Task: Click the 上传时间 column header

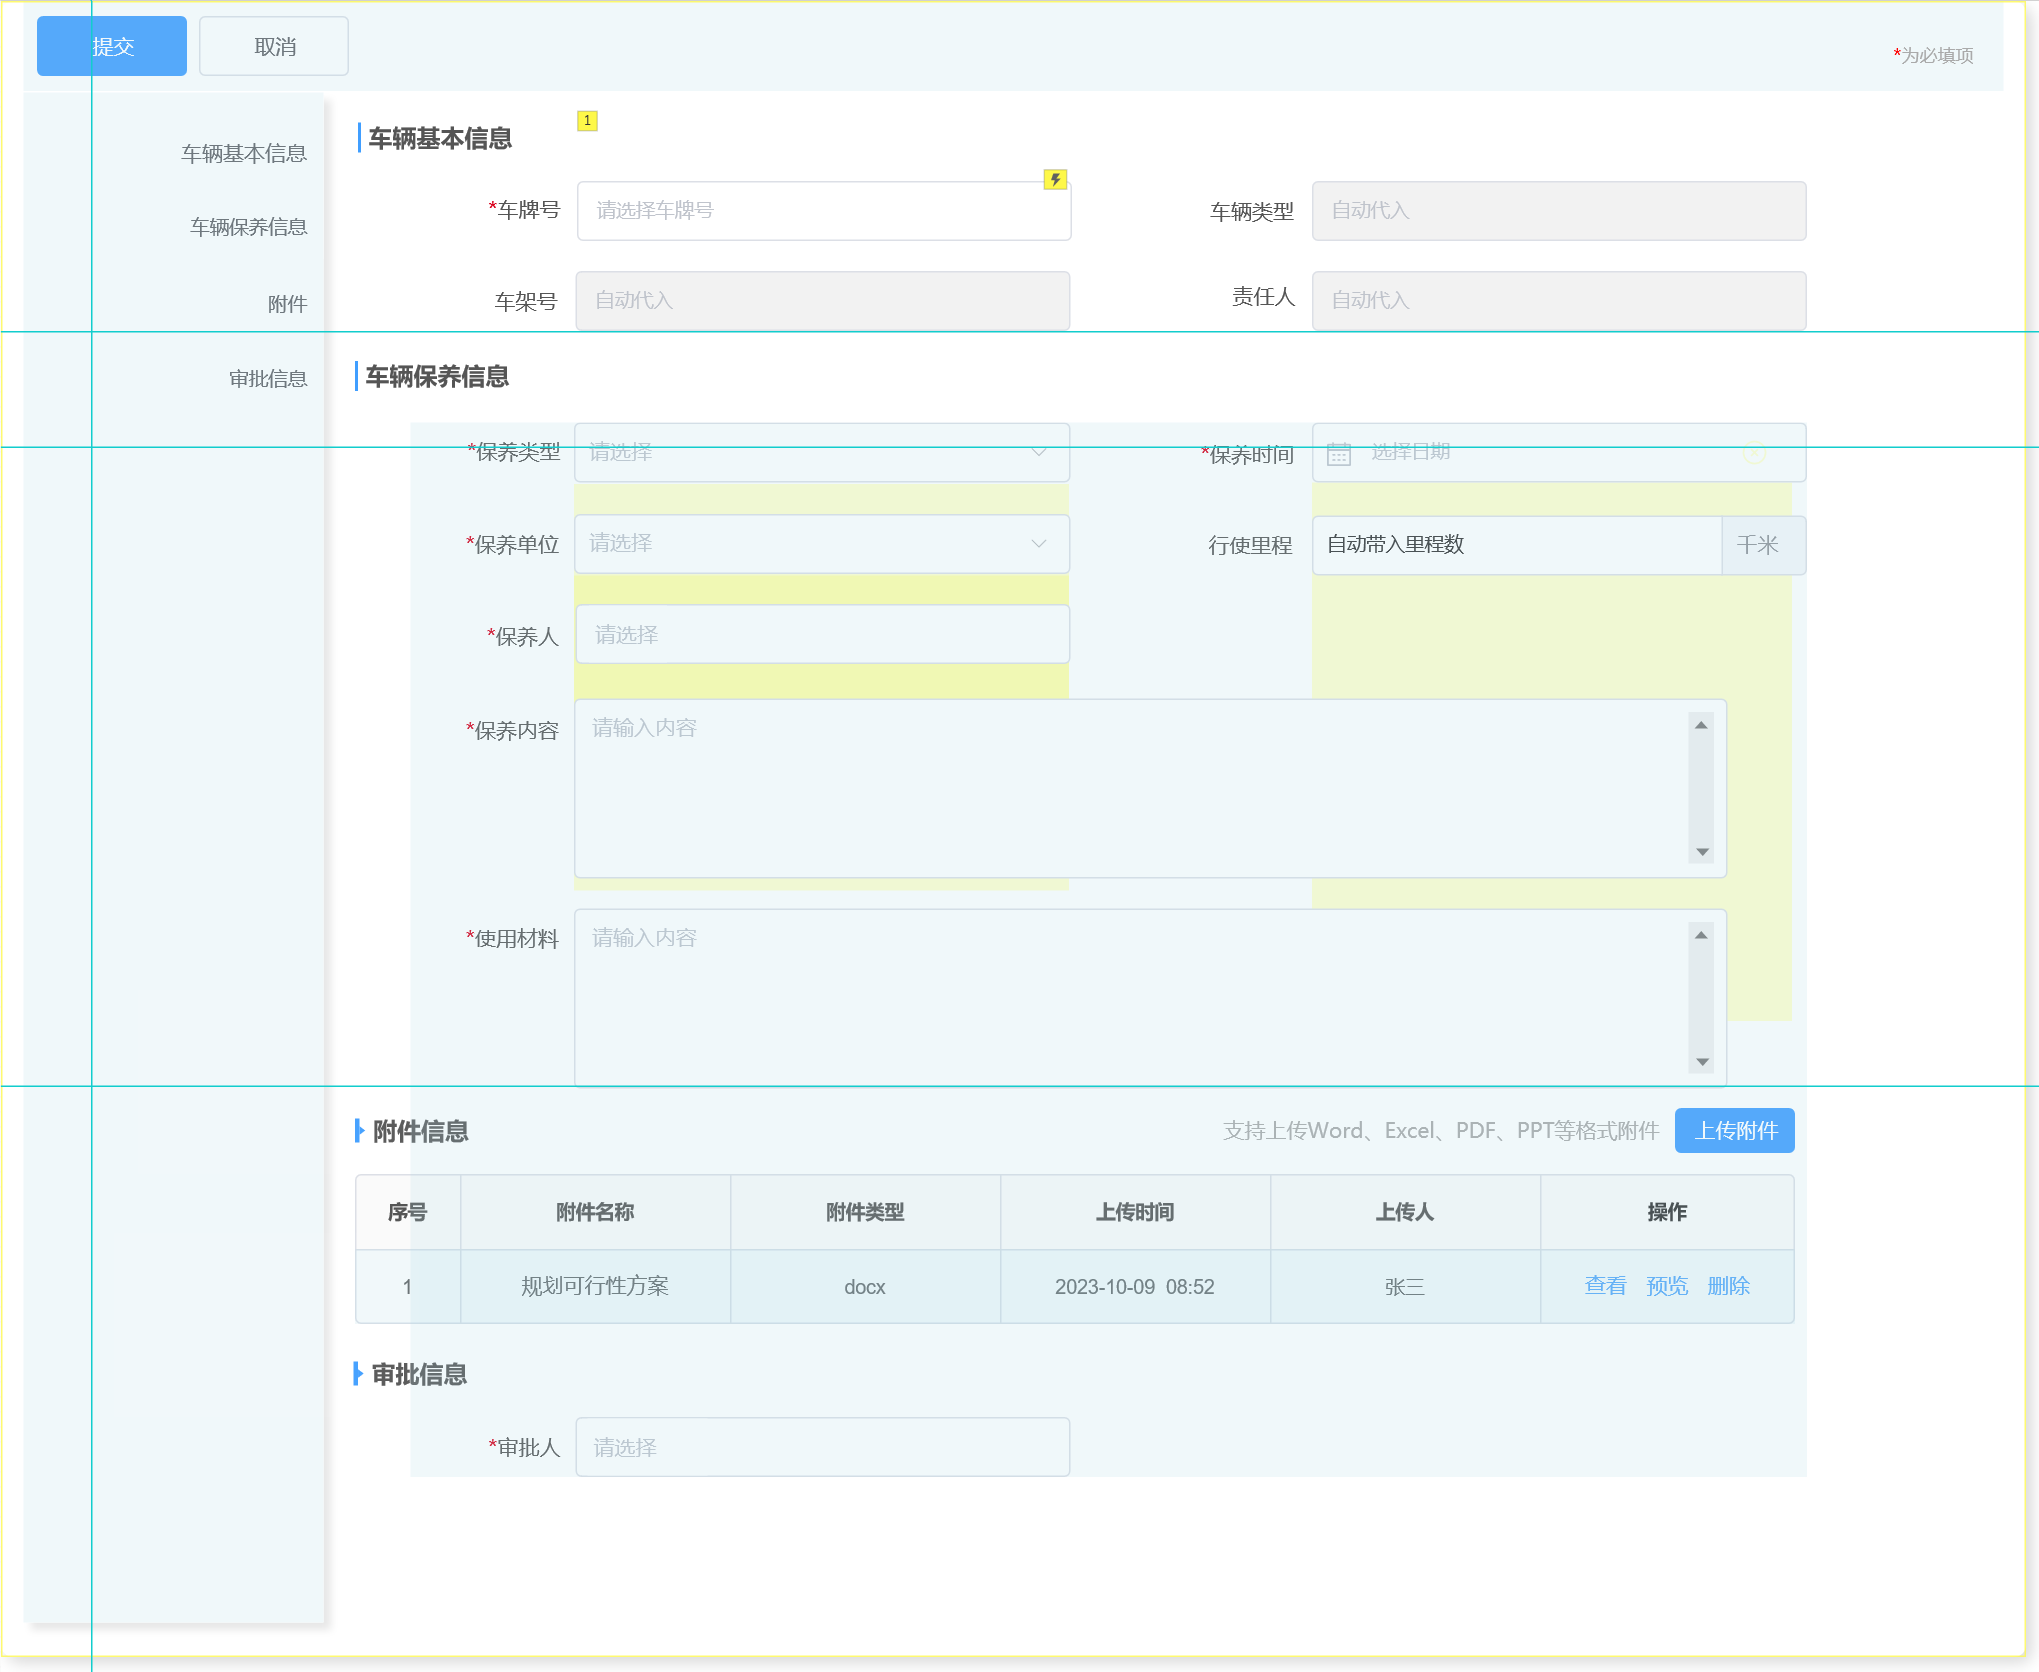Action: point(1136,1212)
